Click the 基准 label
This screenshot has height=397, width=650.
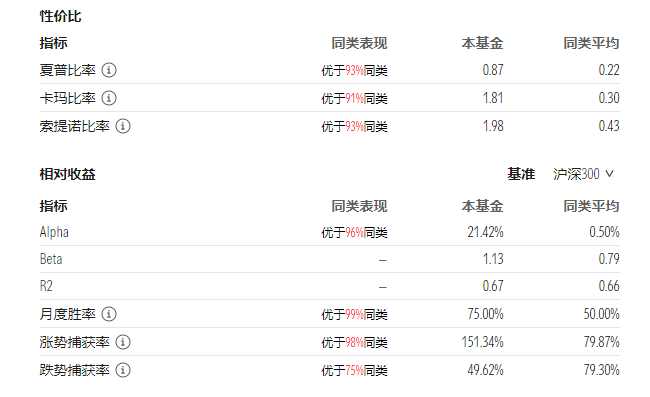pos(521,174)
